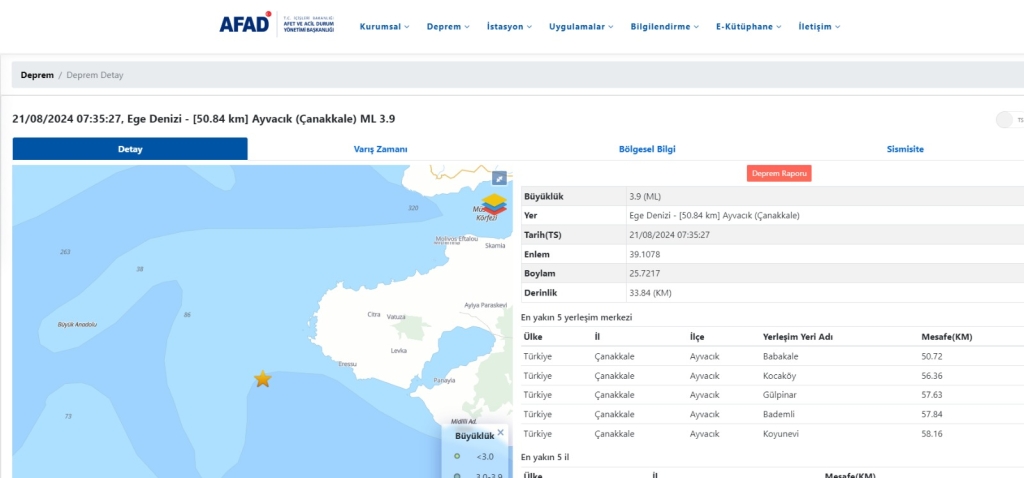Image resolution: width=1024 pixels, height=478 pixels.
Task: Open the Kurumsal dropdown menu
Action: click(385, 27)
